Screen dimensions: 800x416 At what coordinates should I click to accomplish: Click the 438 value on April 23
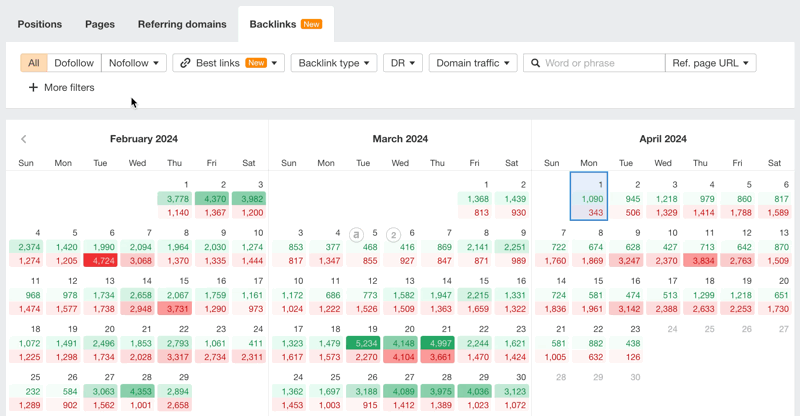click(626, 343)
